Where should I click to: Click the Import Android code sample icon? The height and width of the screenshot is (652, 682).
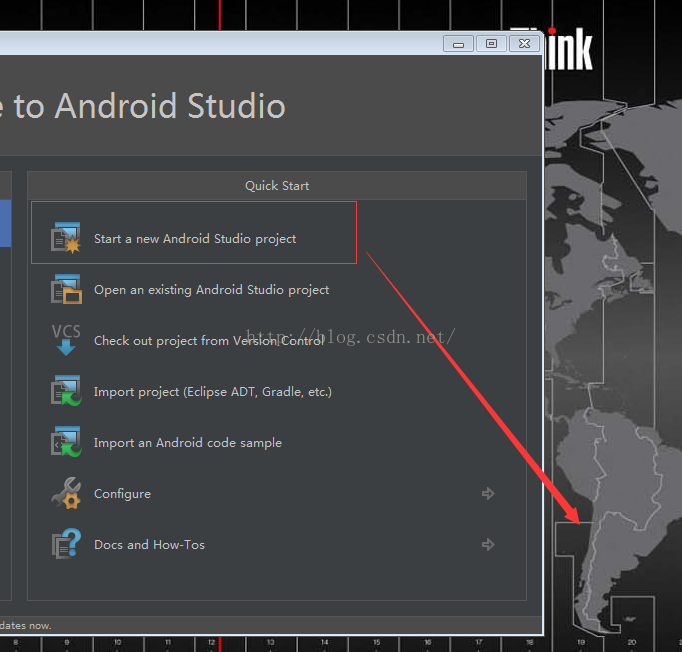click(66, 441)
